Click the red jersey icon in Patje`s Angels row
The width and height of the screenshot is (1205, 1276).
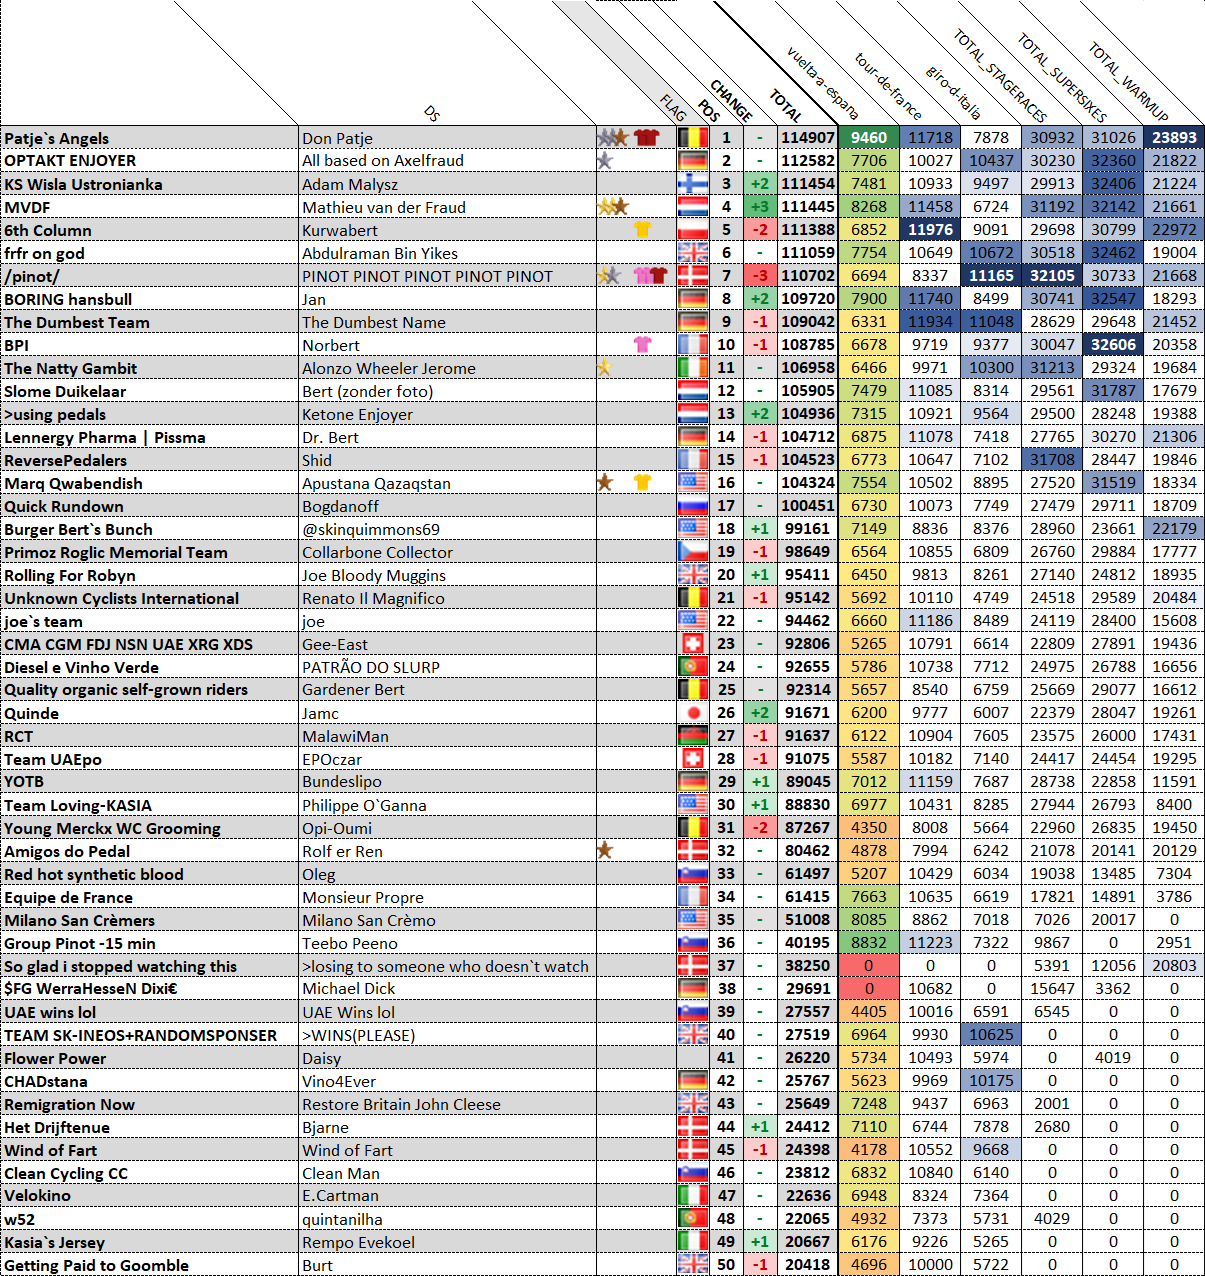[x=648, y=138]
